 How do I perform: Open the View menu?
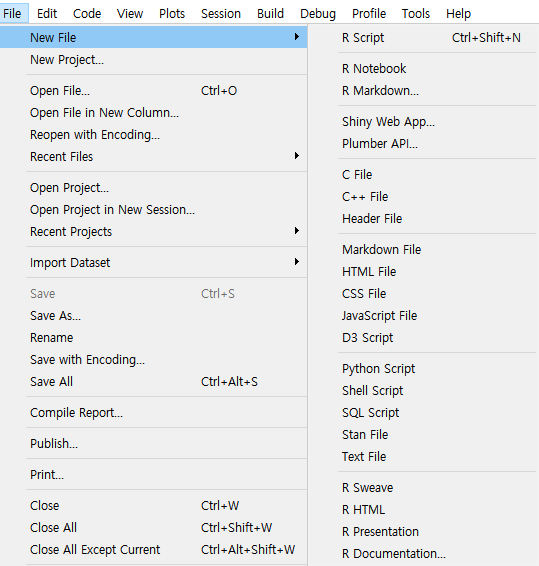click(130, 14)
